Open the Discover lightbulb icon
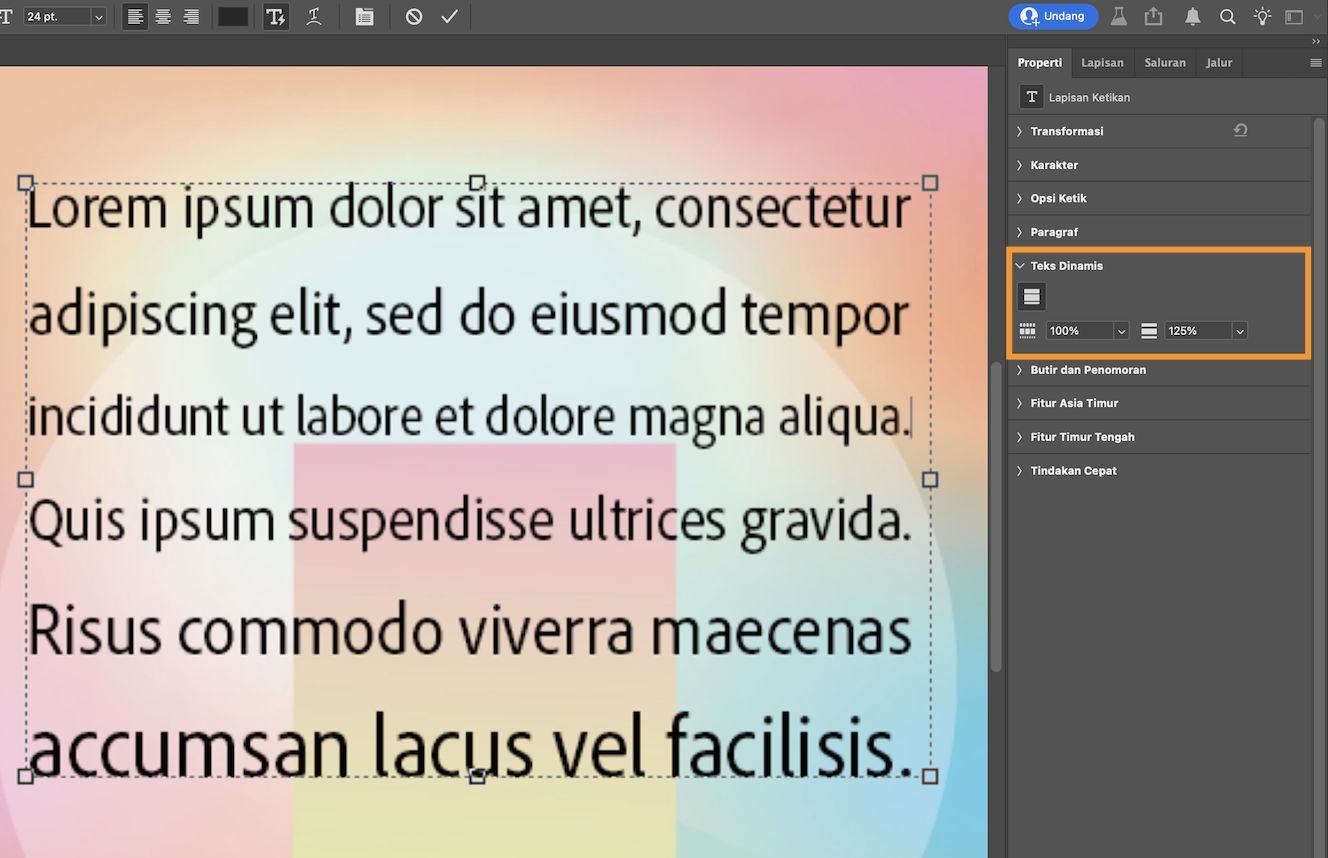Screen dimensions: 1328x858 coord(1263,16)
